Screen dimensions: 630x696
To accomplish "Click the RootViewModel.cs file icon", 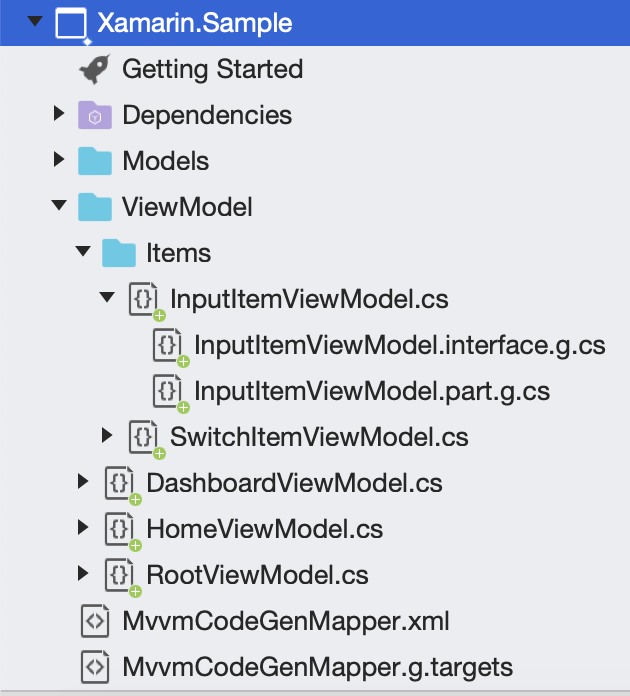I will pyautogui.click(x=122, y=577).
